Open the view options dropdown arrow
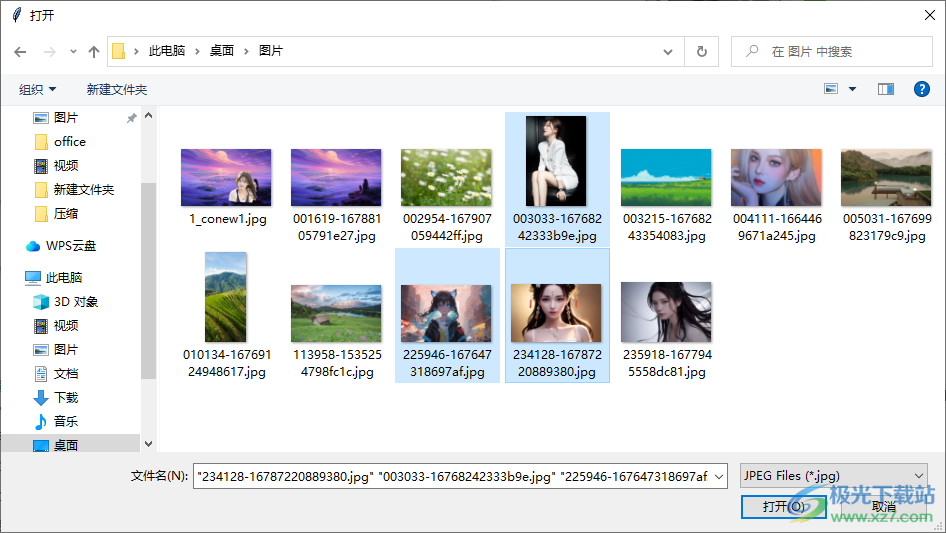The image size is (946, 533). tap(852, 89)
